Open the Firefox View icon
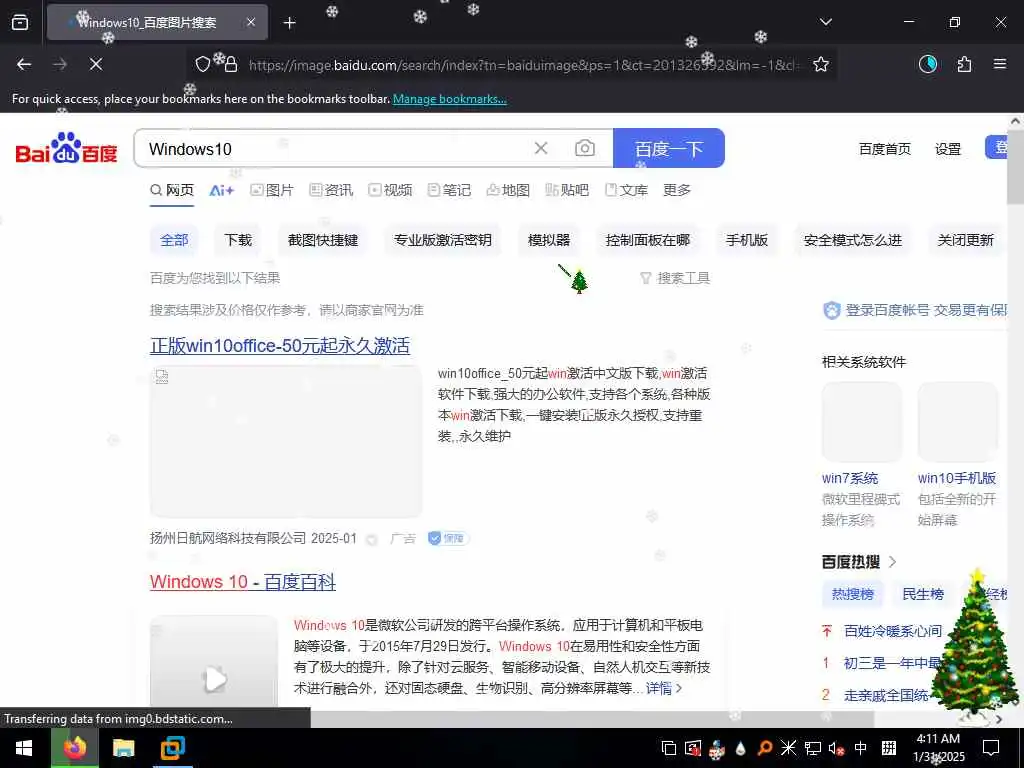 pos(20,23)
